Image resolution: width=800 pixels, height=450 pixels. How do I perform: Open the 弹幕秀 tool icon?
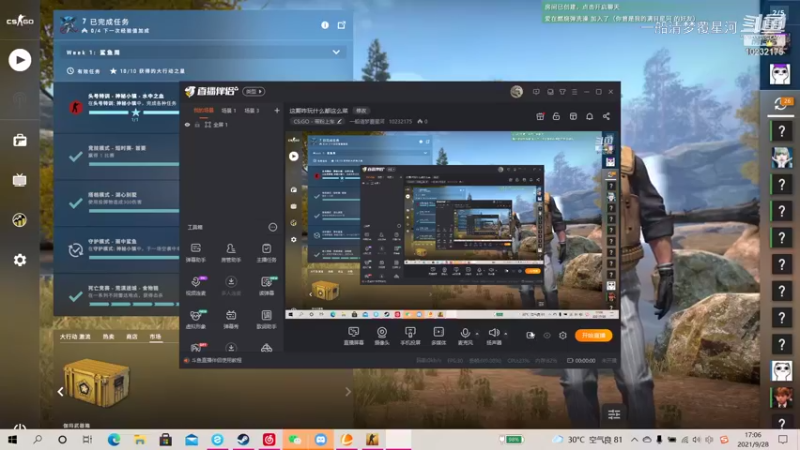click(231, 319)
